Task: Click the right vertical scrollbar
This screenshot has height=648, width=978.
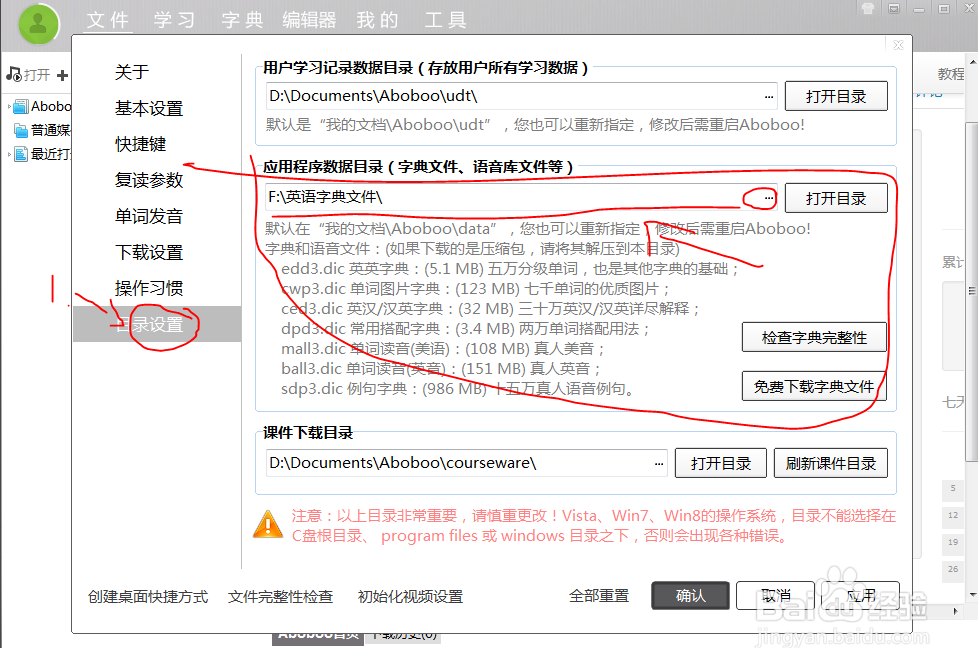Action: coord(972,291)
